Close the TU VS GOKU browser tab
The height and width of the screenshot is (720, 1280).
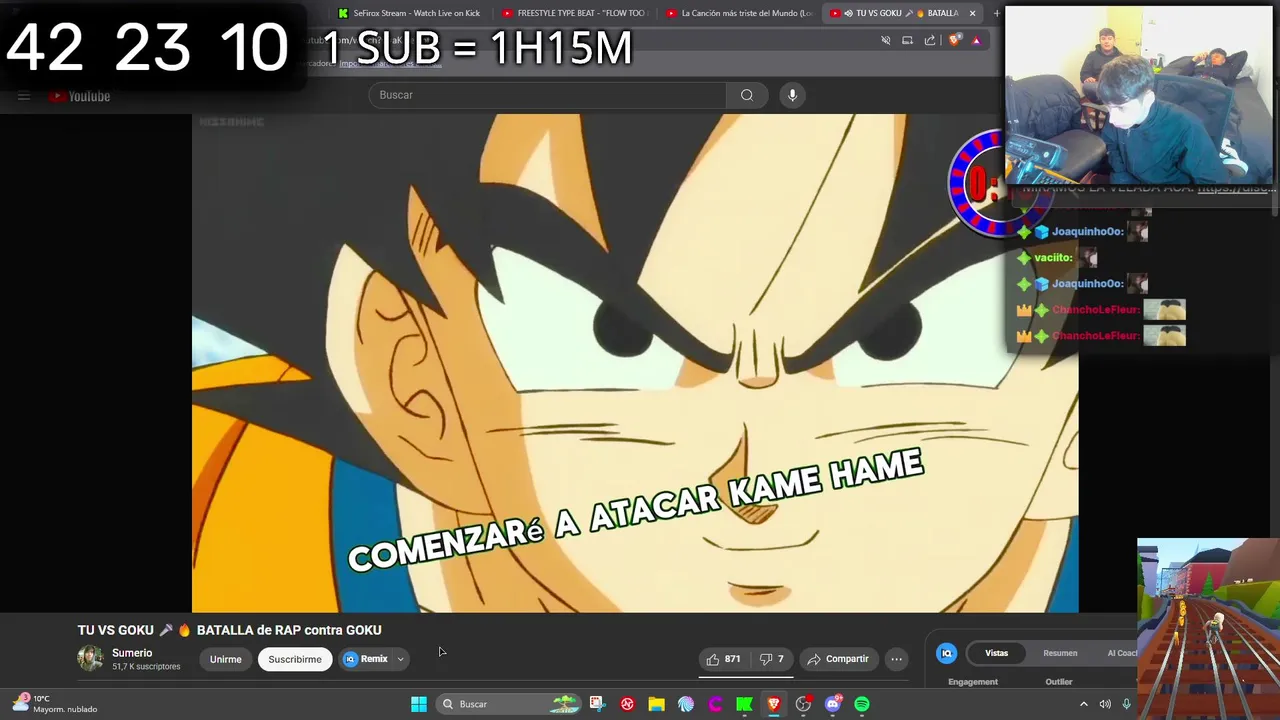(x=972, y=13)
